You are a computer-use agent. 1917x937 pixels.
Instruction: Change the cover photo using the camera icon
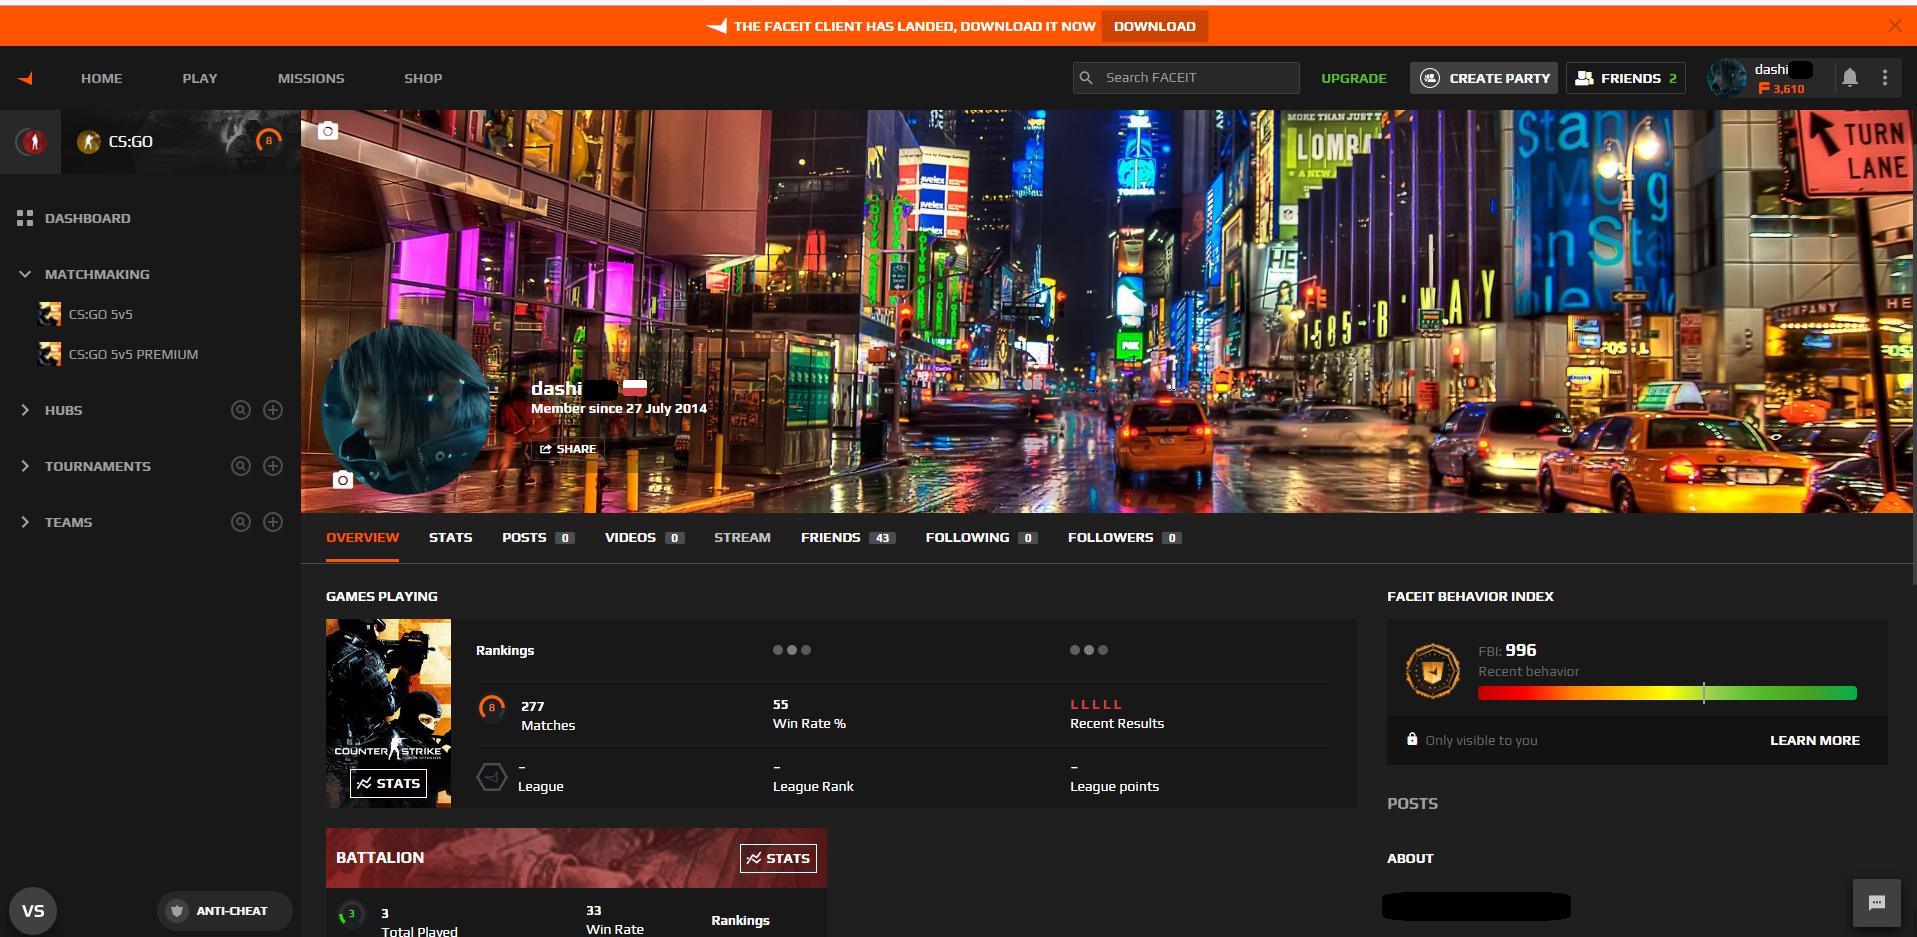pyautogui.click(x=328, y=131)
